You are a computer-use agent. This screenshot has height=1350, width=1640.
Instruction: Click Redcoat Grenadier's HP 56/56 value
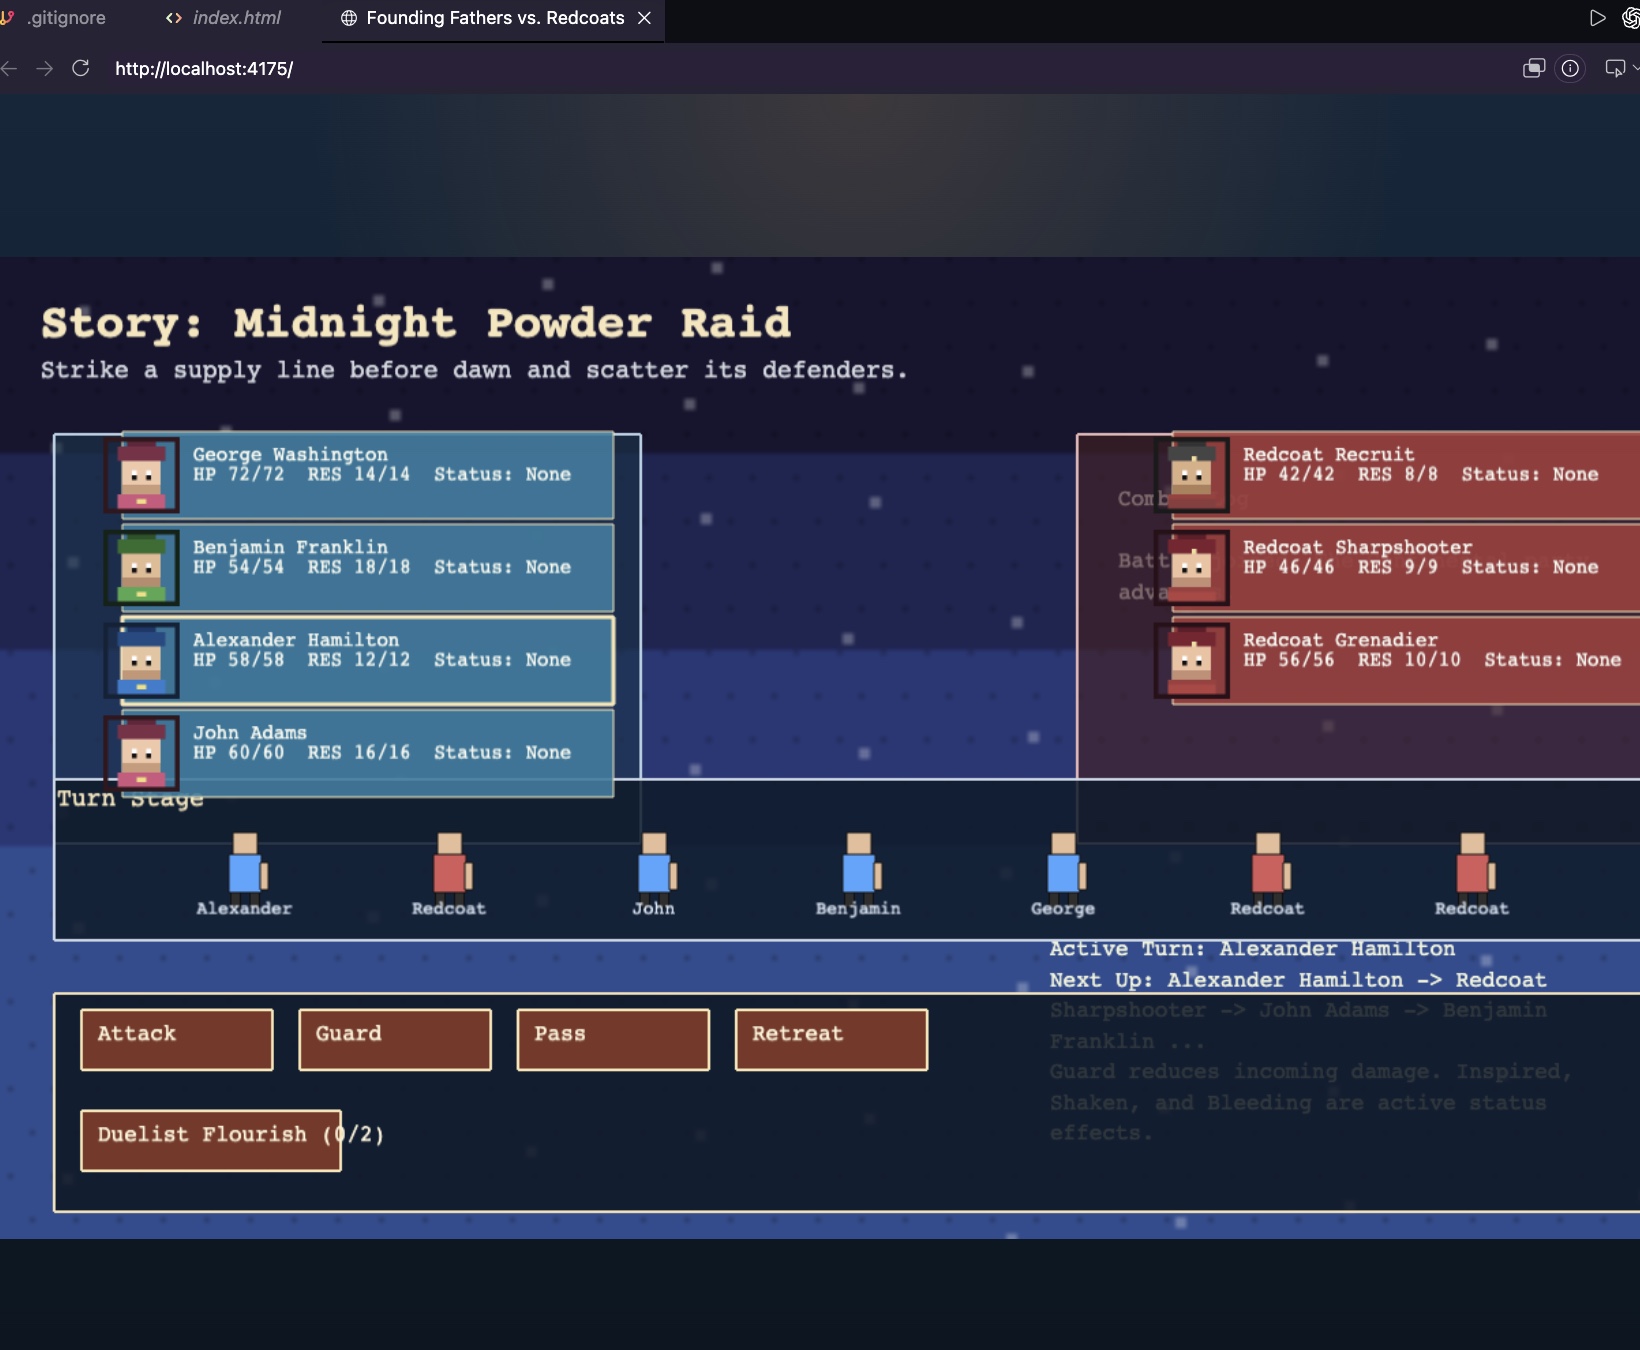click(1289, 660)
